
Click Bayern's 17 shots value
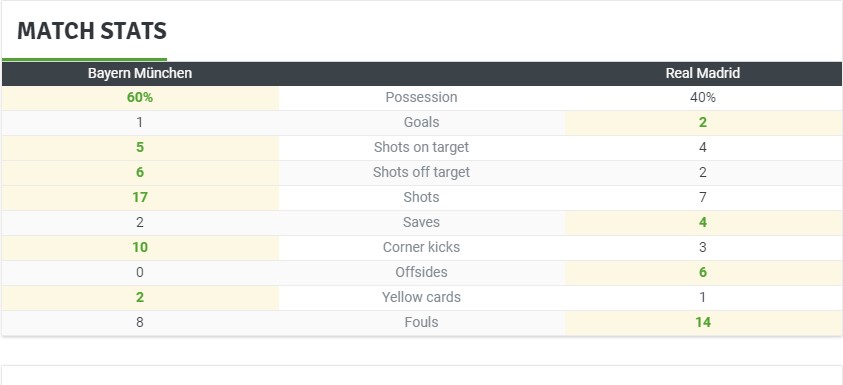(140, 197)
